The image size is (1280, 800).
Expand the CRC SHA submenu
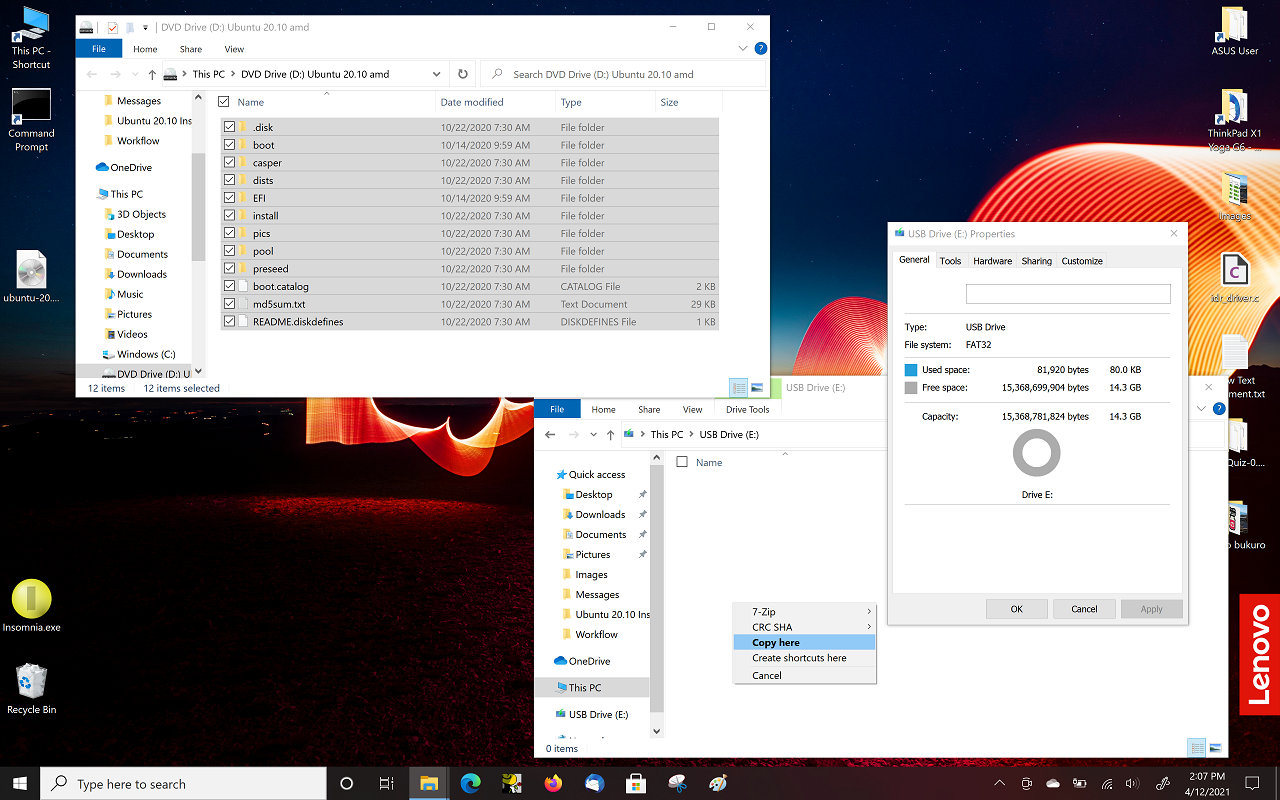[804, 627]
